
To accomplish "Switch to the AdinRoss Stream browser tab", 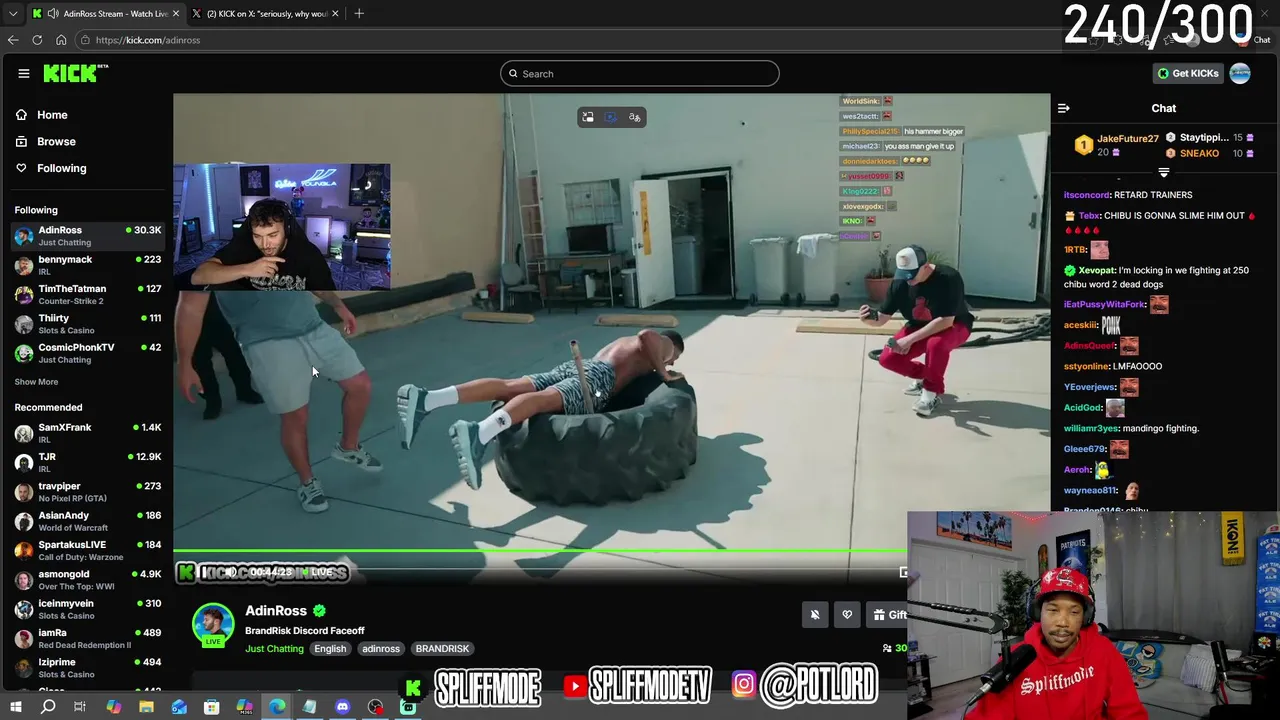I will (105, 14).
